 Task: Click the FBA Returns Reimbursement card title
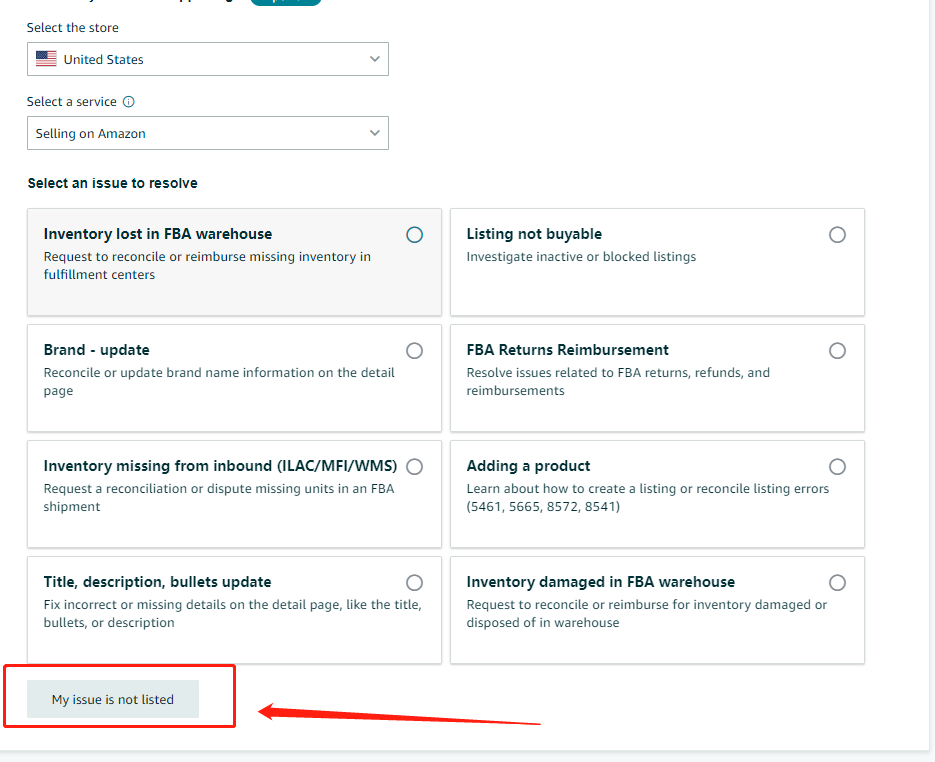pos(567,350)
